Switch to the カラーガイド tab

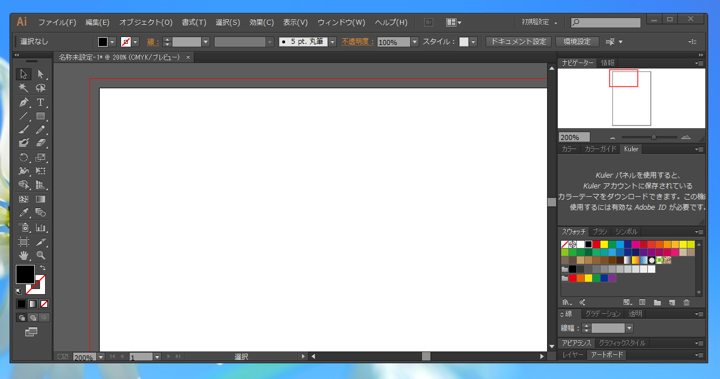pyautogui.click(x=599, y=149)
